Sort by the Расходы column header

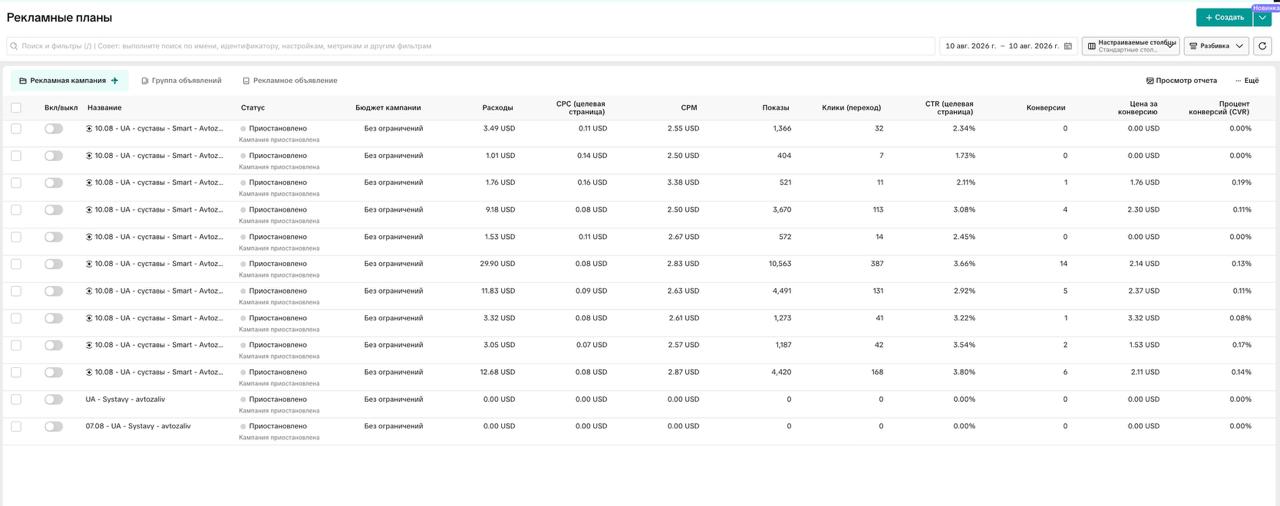[x=497, y=107]
